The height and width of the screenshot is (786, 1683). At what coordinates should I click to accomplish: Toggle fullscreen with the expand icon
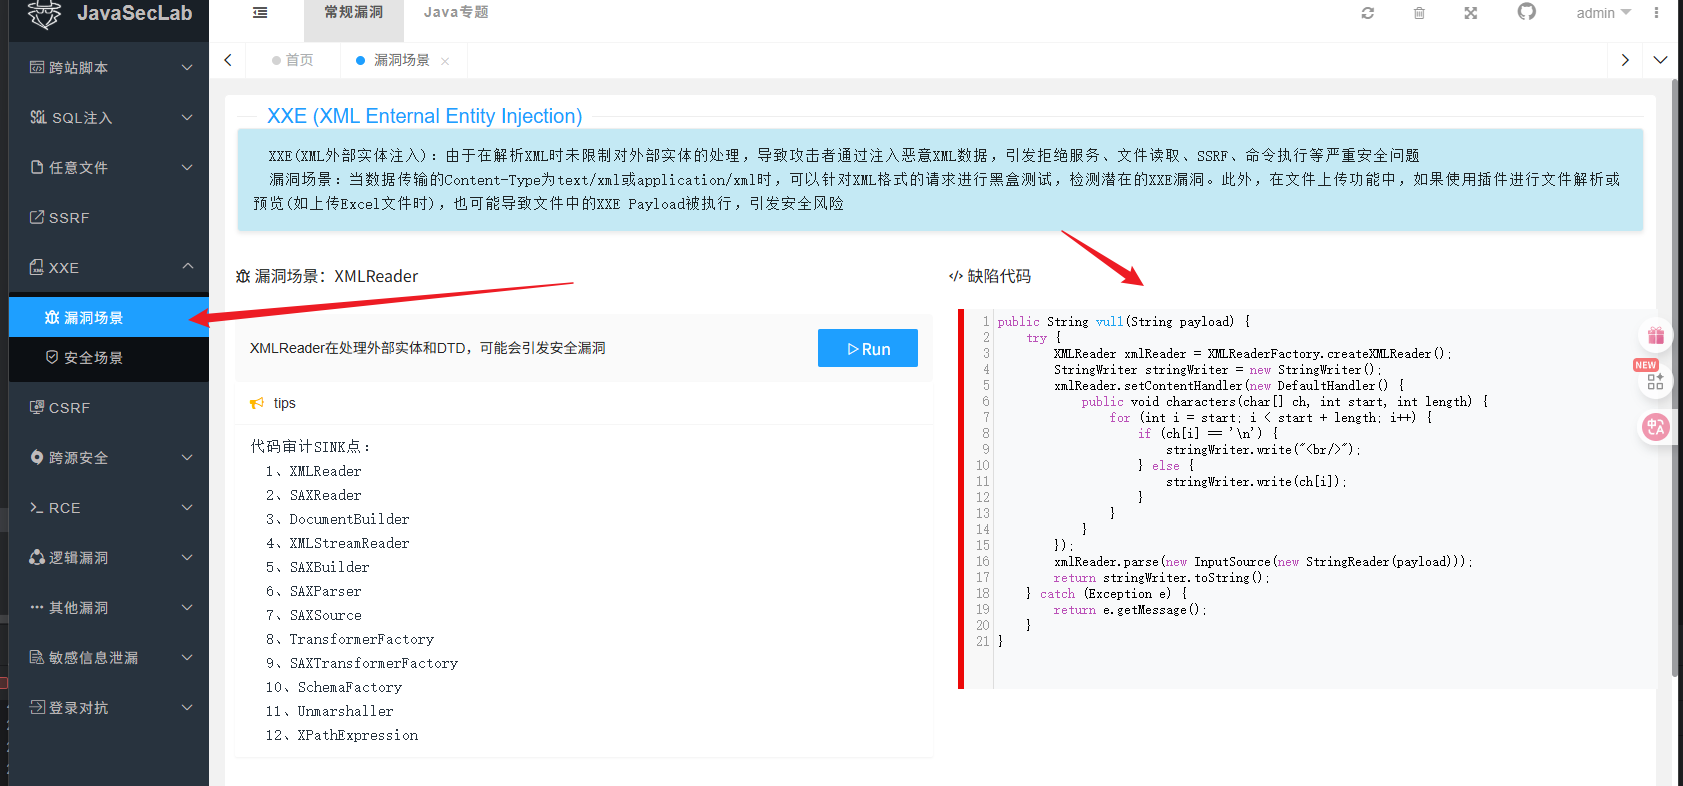(1471, 13)
